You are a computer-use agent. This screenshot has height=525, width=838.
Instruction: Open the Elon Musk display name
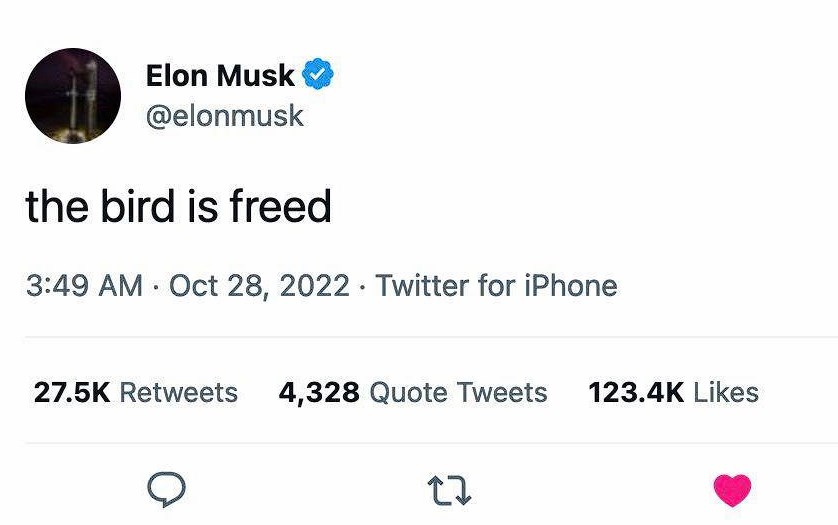pos(220,75)
